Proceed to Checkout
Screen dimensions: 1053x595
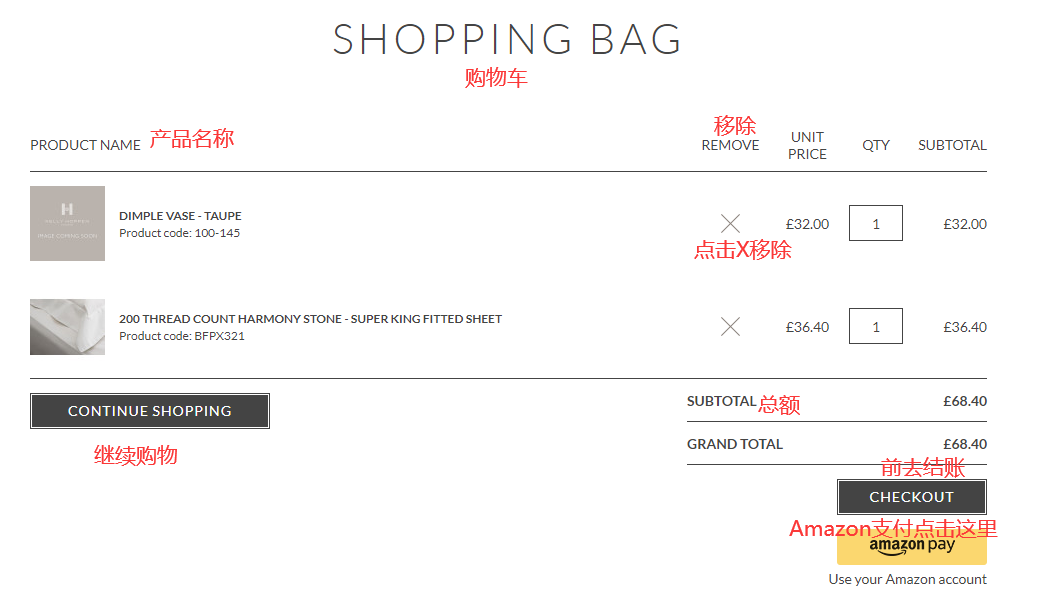(x=911, y=497)
